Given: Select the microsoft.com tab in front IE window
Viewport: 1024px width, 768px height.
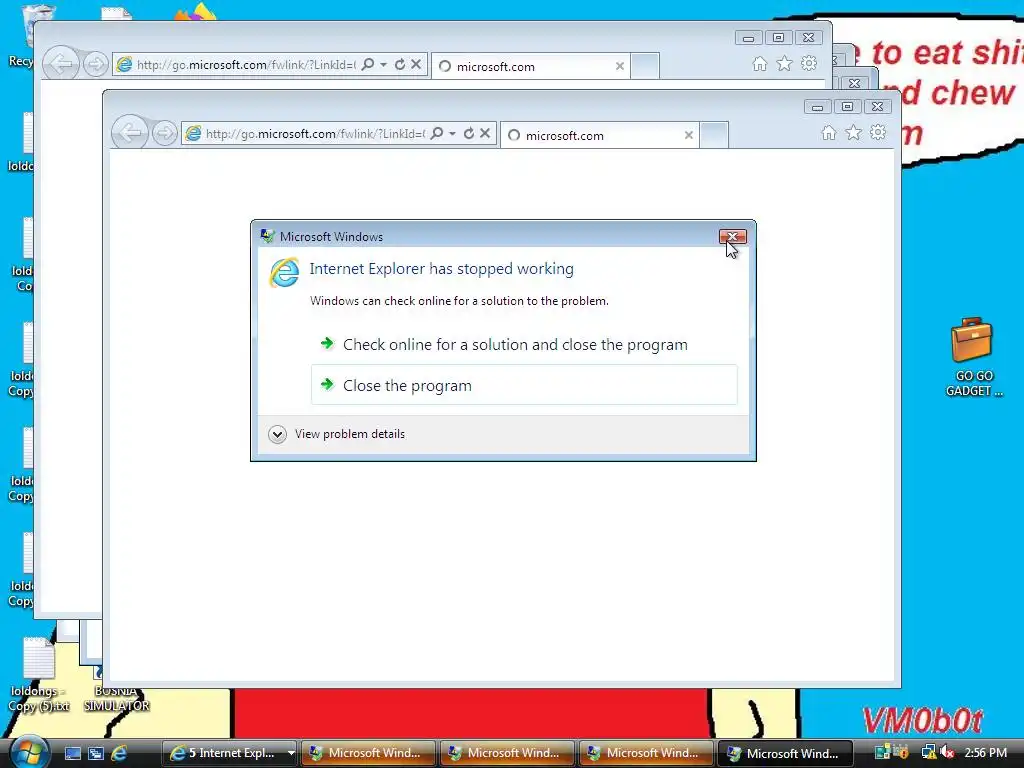Looking at the screenshot, I should point(600,135).
